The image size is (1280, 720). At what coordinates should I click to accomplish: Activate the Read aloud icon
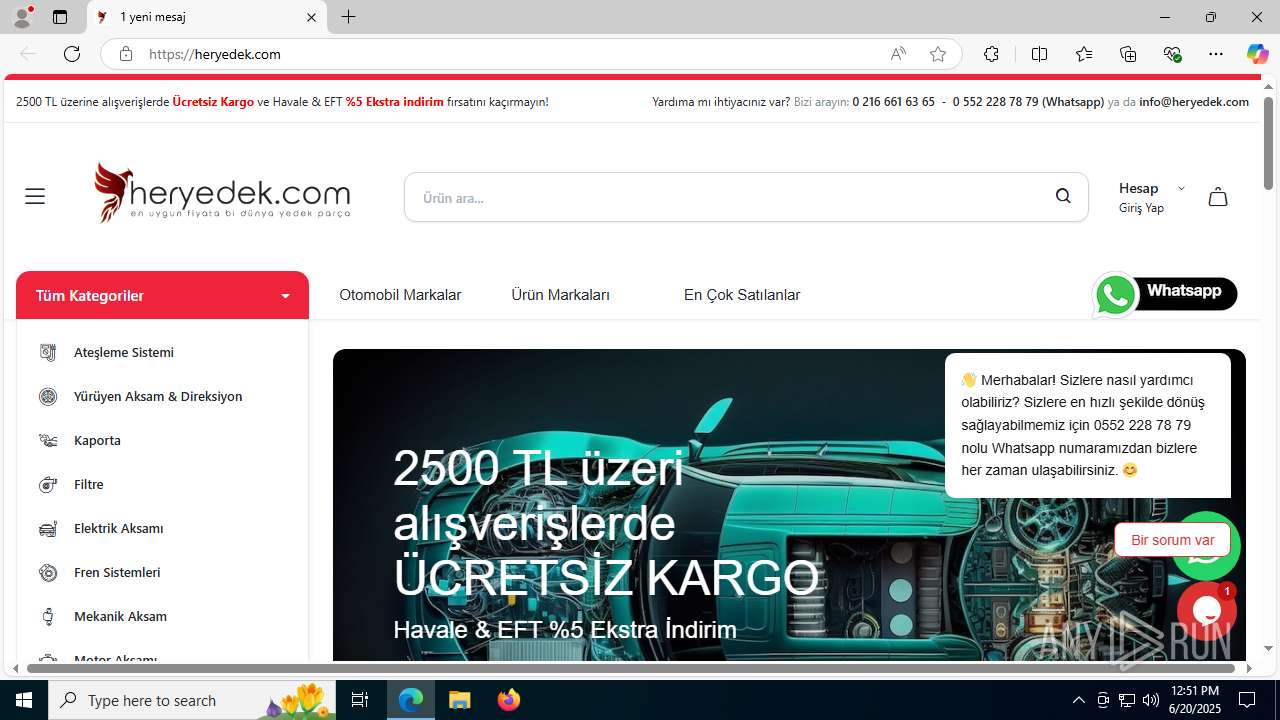coord(898,54)
